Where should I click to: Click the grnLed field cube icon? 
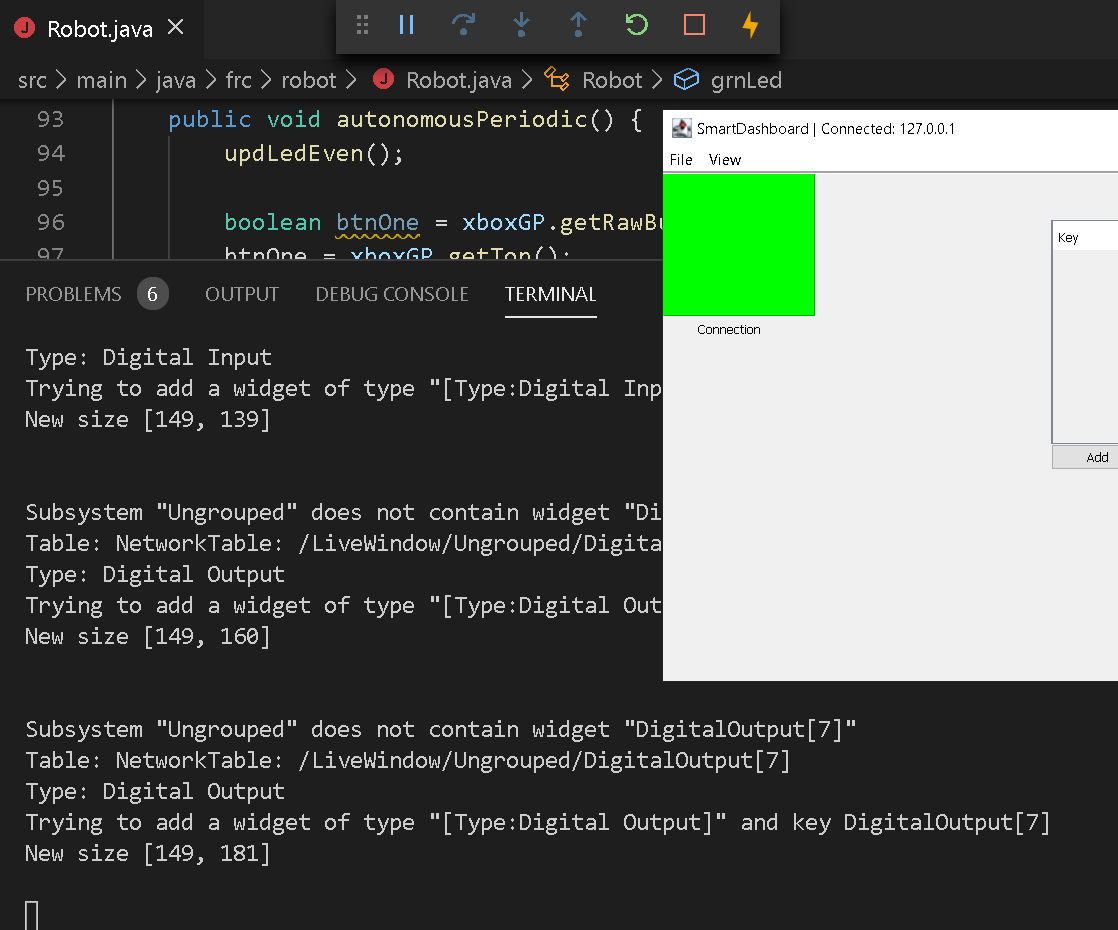(686, 79)
